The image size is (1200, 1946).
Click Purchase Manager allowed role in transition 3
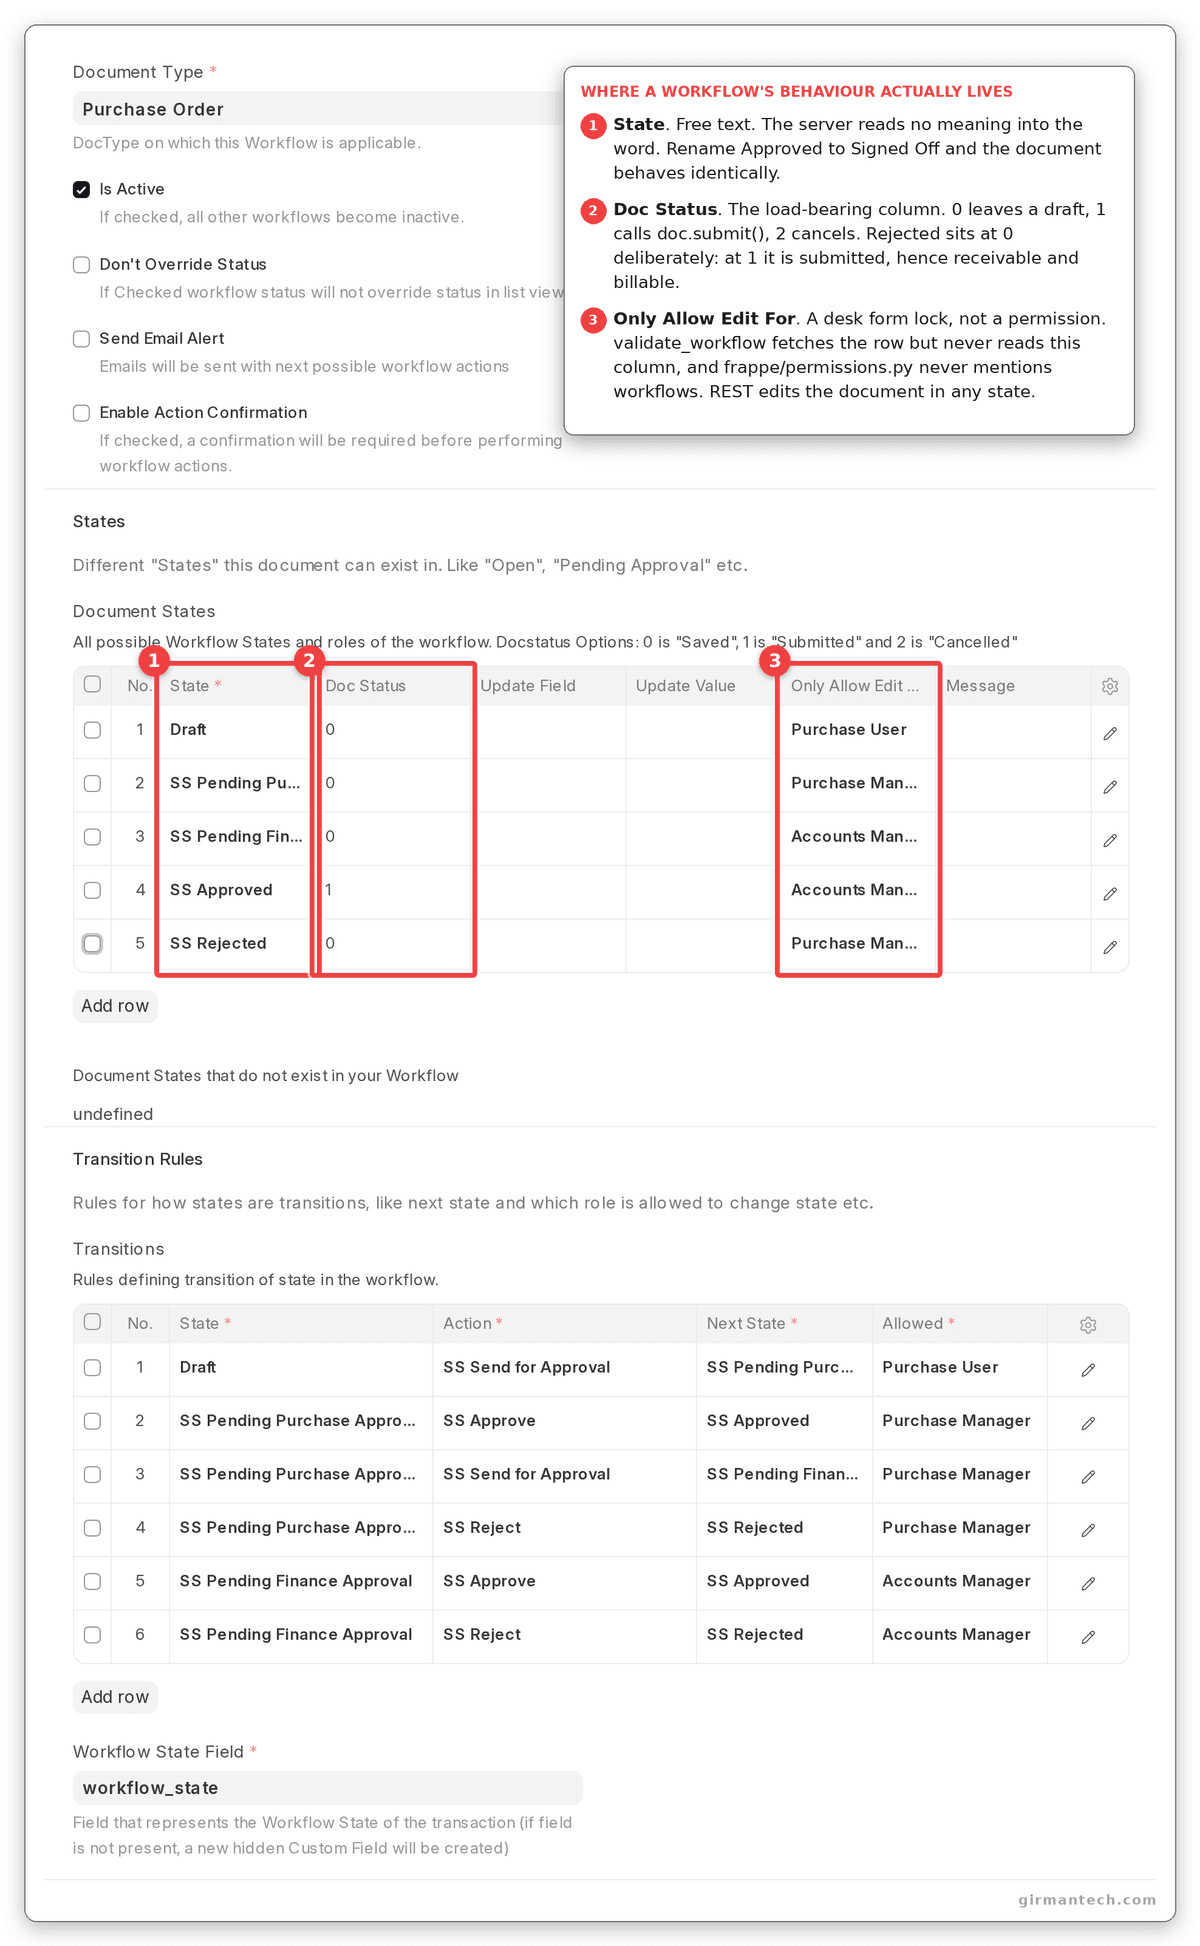956,1474
